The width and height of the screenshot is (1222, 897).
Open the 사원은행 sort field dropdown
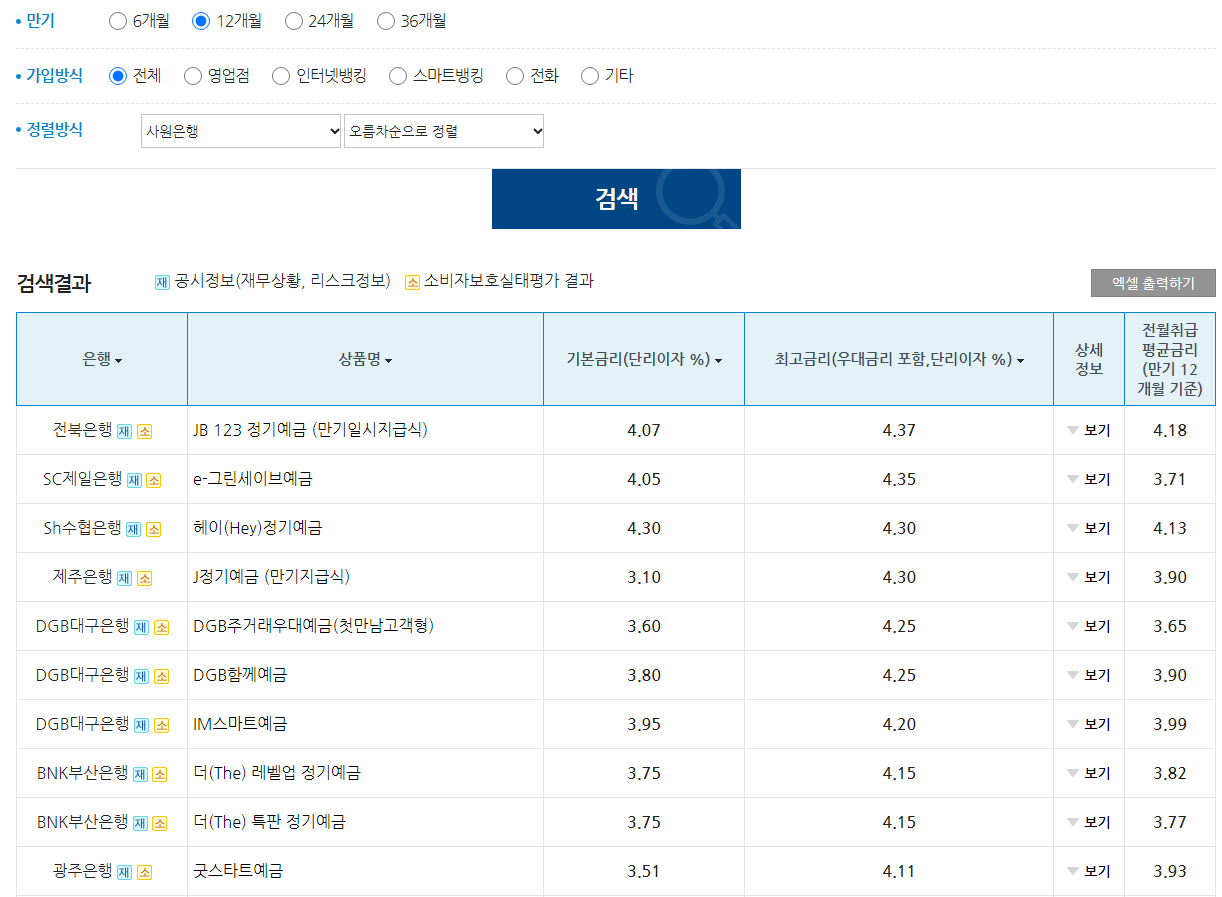click(241, 131)
